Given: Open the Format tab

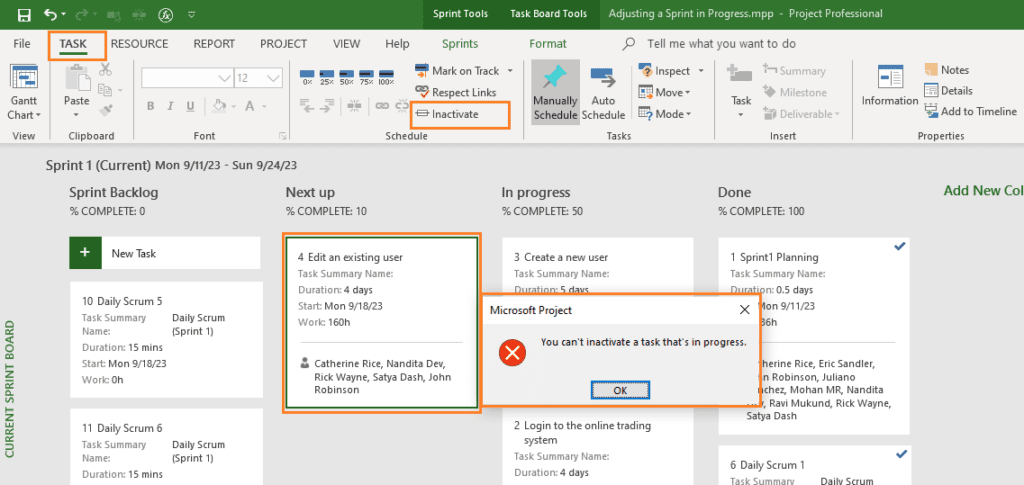Looking at the screenshot, I should (x=547, y=44).
